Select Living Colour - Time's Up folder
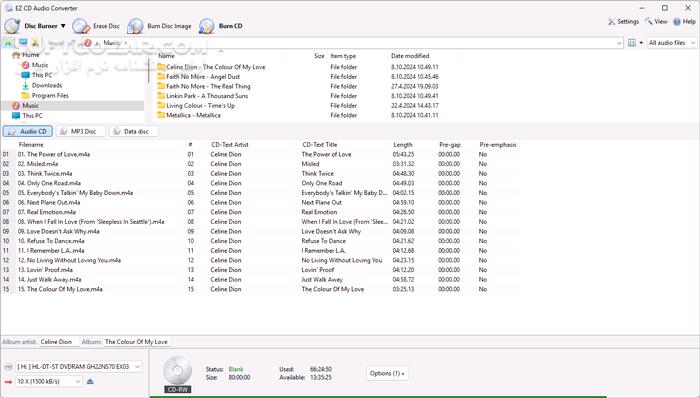This screenshot has width=700, height=398. pyautogui.click(x=196, y=106)
